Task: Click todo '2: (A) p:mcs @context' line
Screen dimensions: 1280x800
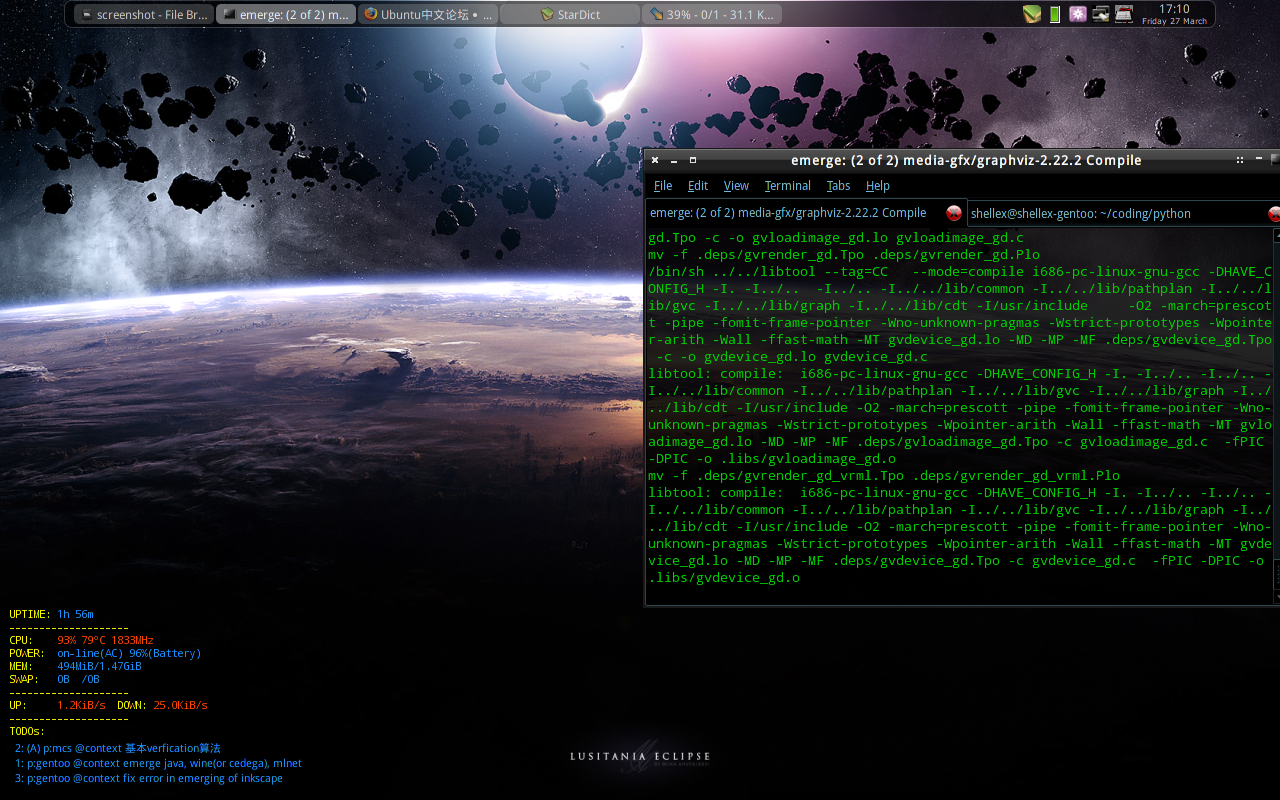Action: coord(117,748)
